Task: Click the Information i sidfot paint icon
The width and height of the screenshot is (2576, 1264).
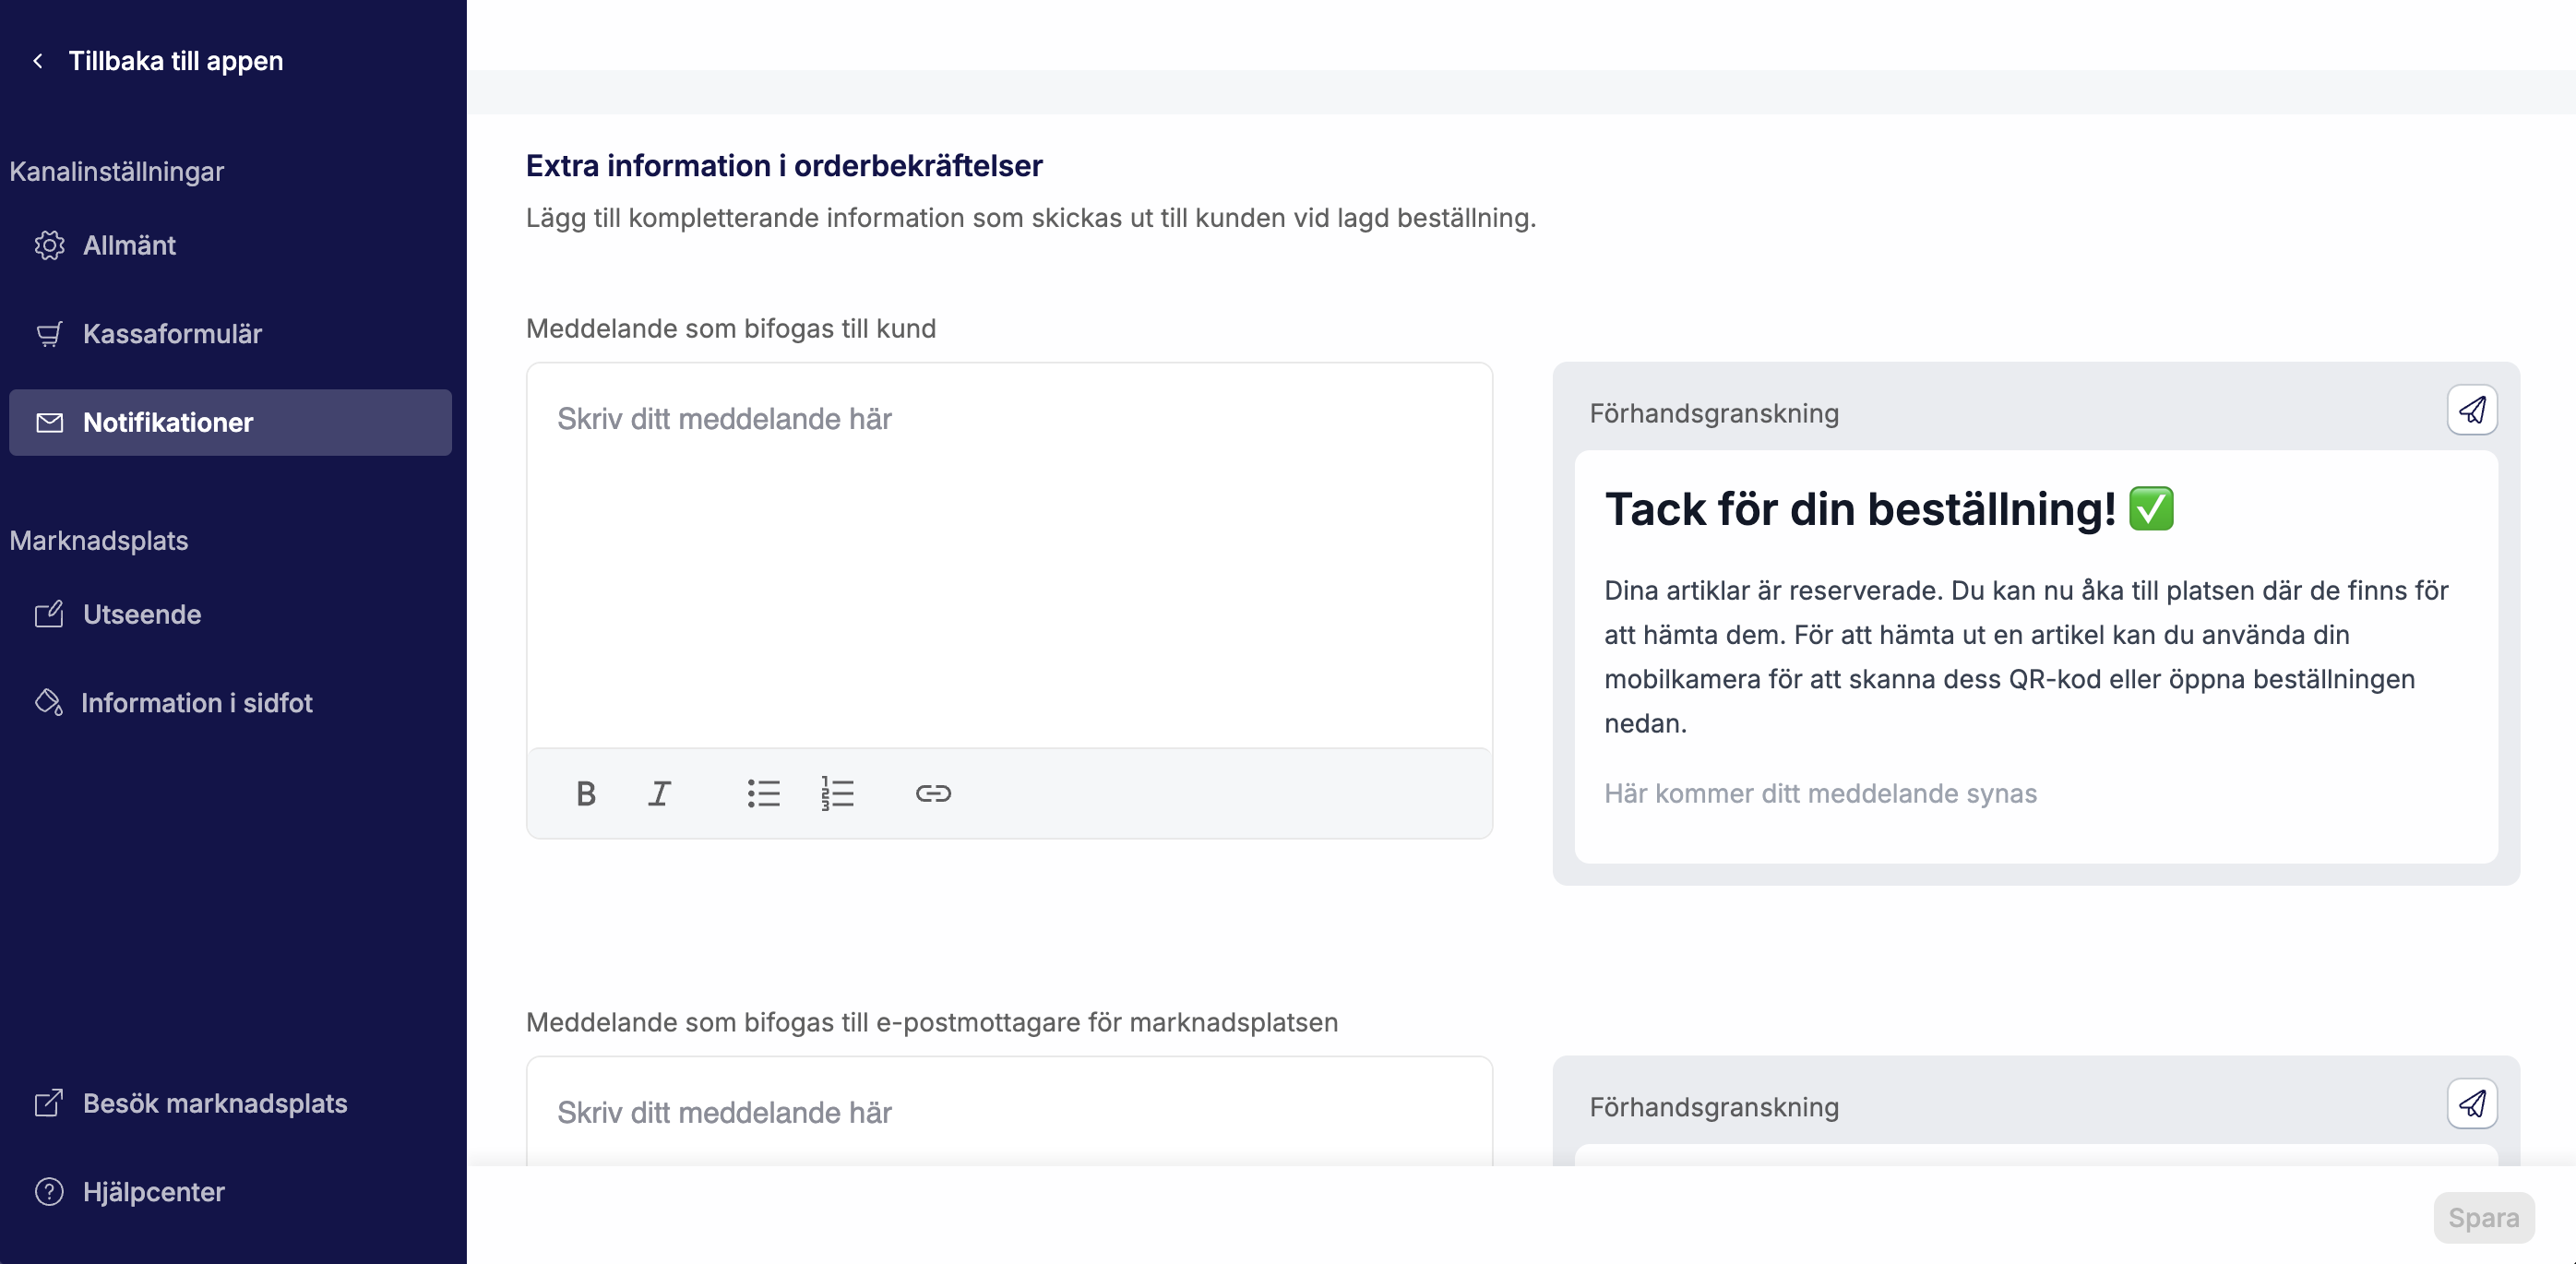Action: tap(49, 703)
